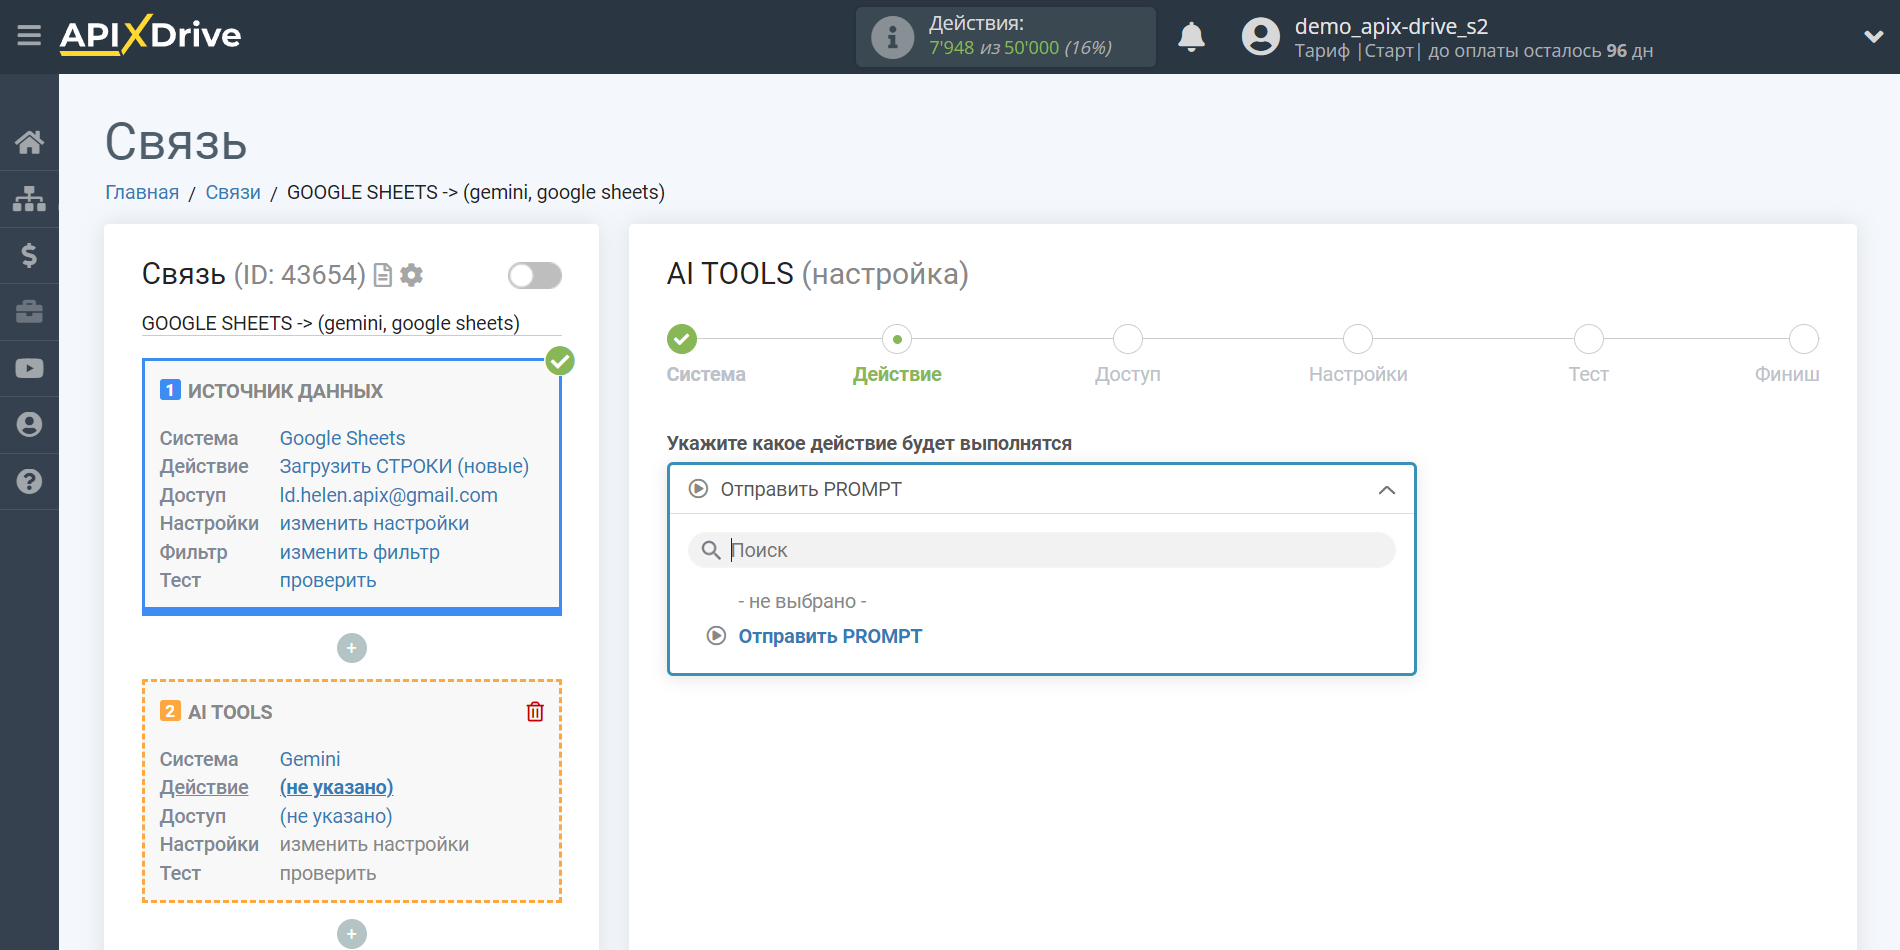Click the demo_apix-drive_s2 account name

click(1391, 26)
